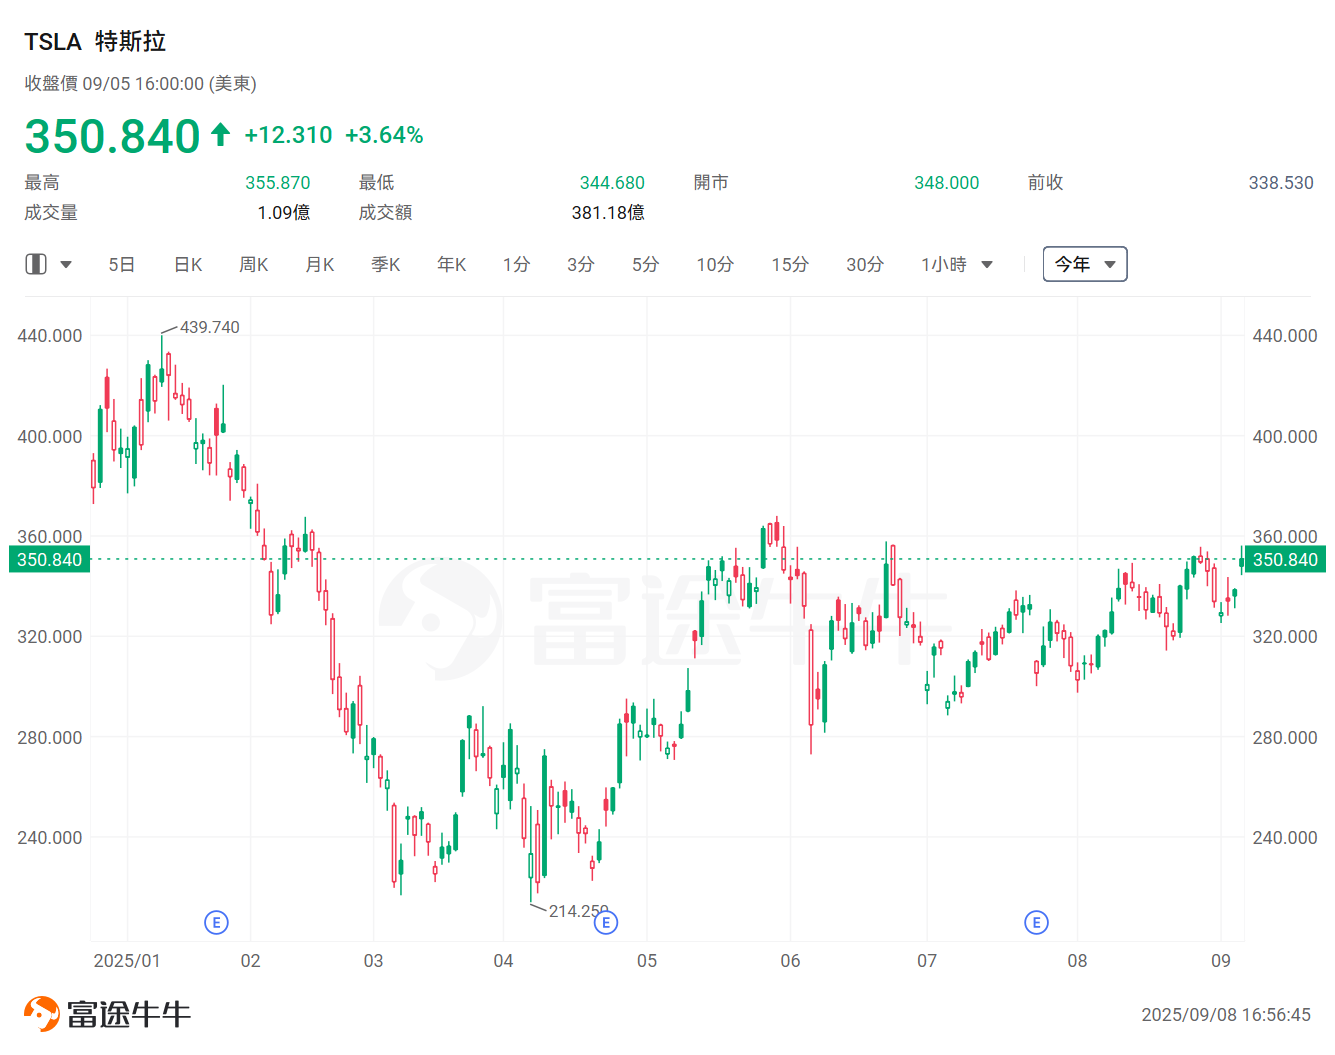This screenshot has width=1335, height=1055.
Task: Open the 5日 five-day view
Action: pyautogui.click(x=121, y=264)
